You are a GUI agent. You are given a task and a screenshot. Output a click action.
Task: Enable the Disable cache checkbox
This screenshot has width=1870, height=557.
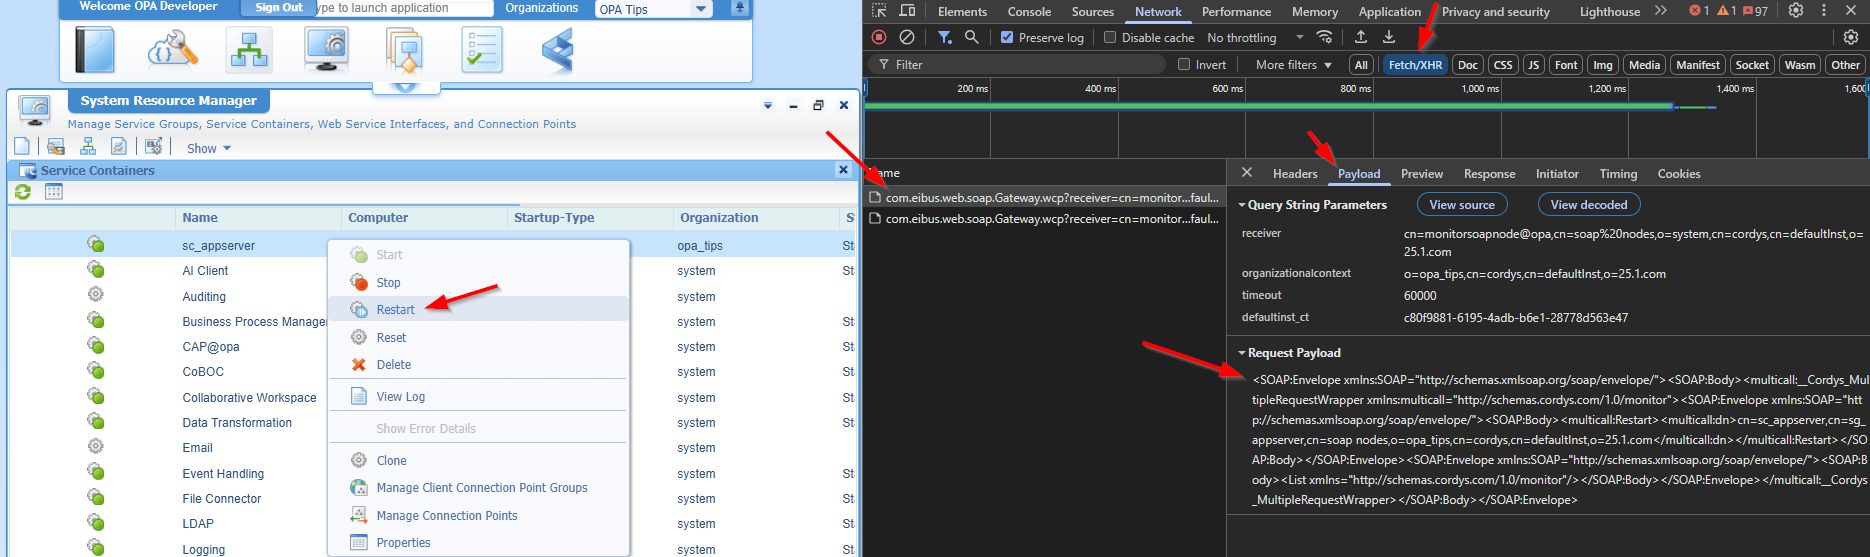click(x=1110, y=38)
